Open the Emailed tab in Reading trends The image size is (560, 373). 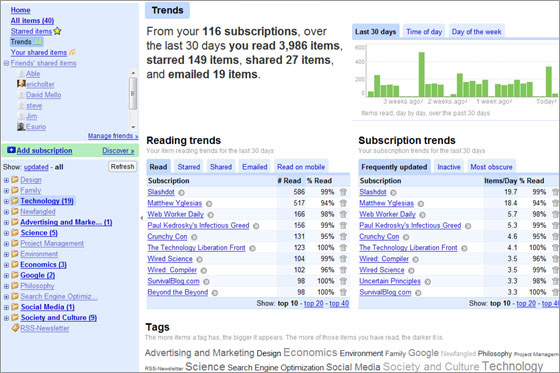[255, 166]
